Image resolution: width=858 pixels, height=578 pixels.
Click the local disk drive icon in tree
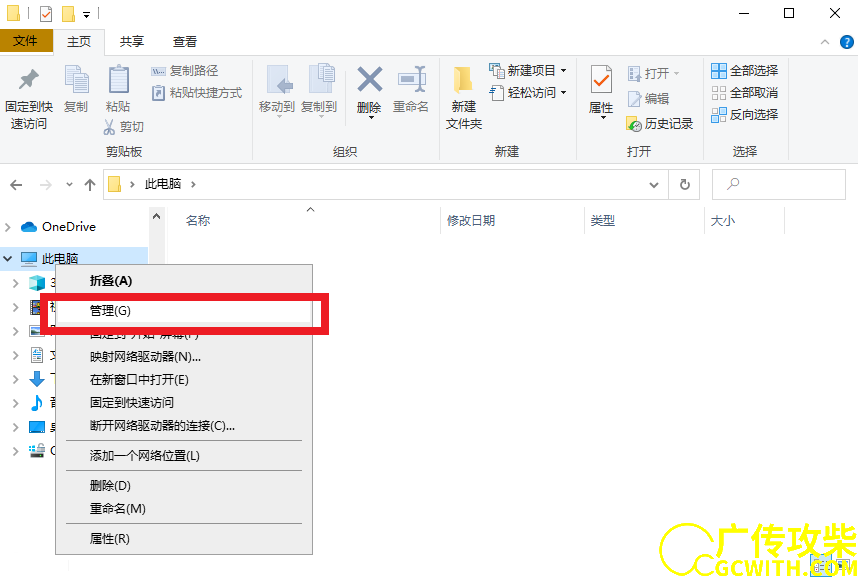(x=37, y=451)
